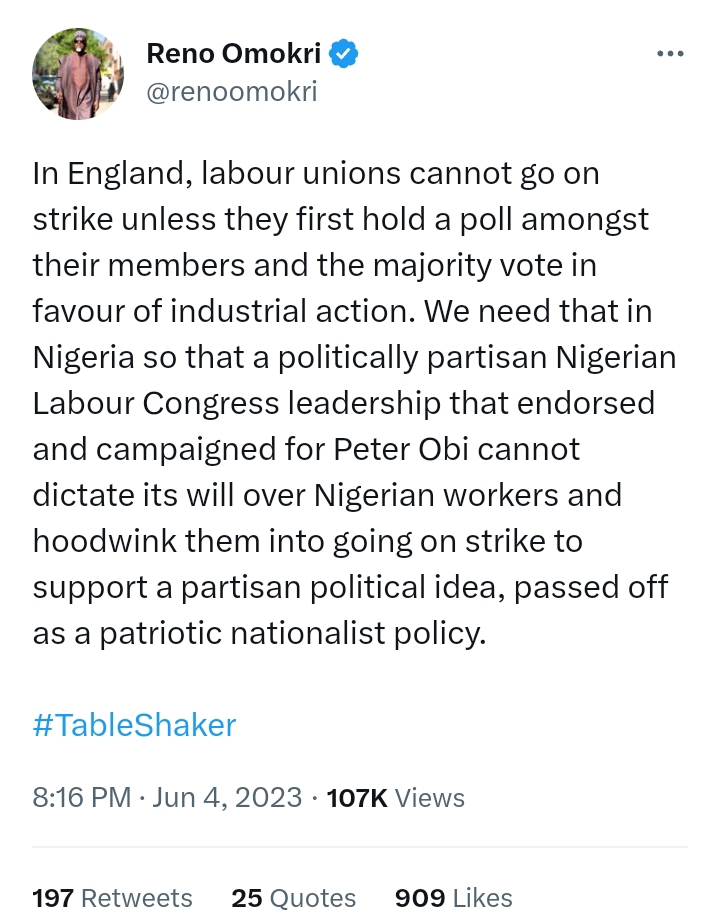This screenshot has width=720, height=924.
Task: Click the Reno Omokri display name
Action: click(x=236, y=54)
